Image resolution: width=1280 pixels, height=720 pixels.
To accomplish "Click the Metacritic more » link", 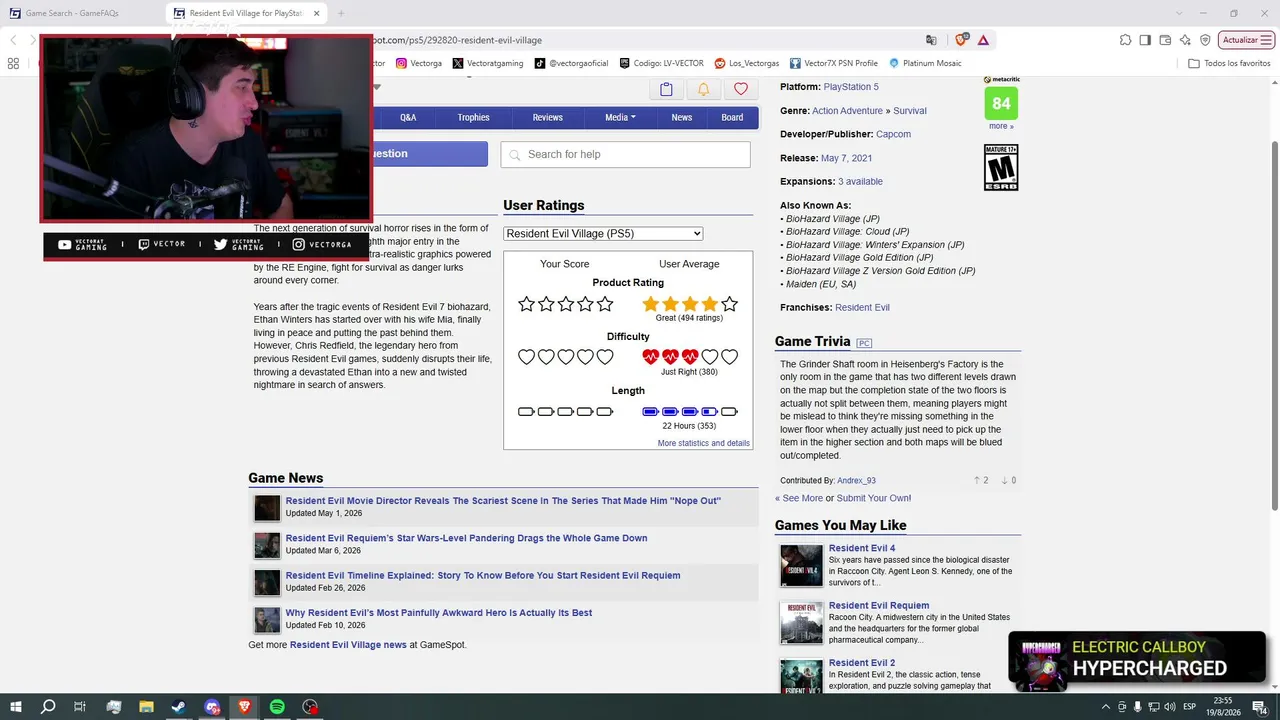I will 1001,126.
